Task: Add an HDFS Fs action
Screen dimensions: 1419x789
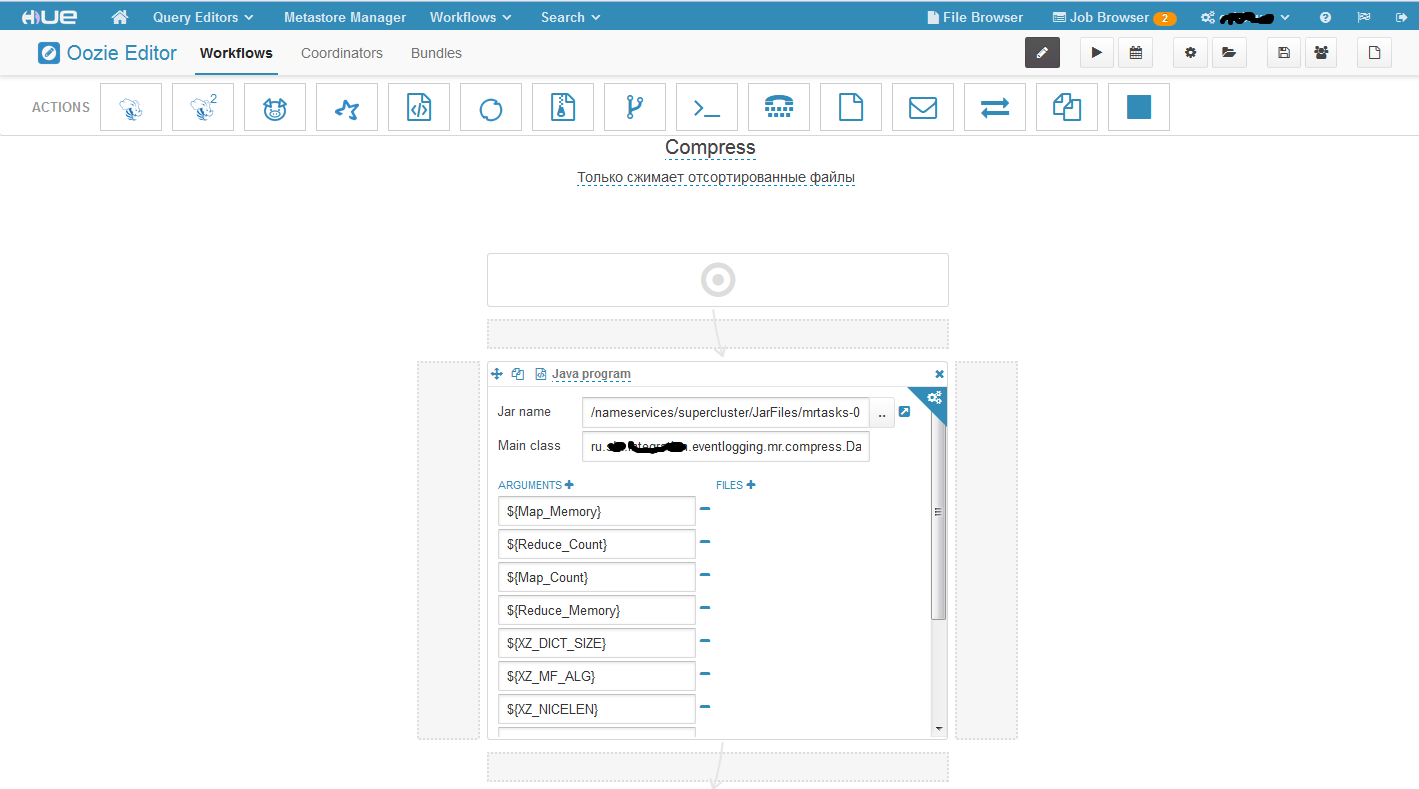Action: [x=851, y=107]
